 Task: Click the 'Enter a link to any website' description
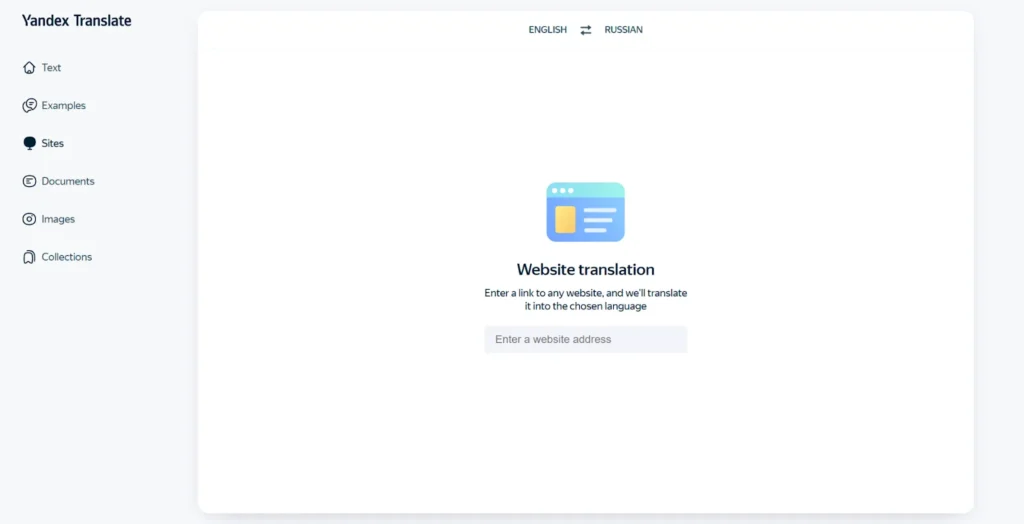click(x=586, y=299)
